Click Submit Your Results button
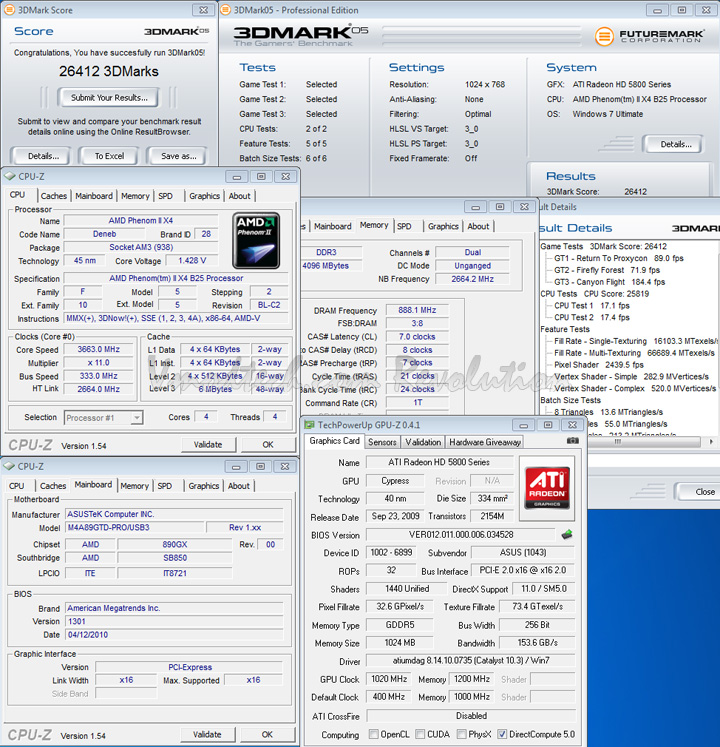Image resolution: width=720 pixels, height=747 pixels. point(109,98)
